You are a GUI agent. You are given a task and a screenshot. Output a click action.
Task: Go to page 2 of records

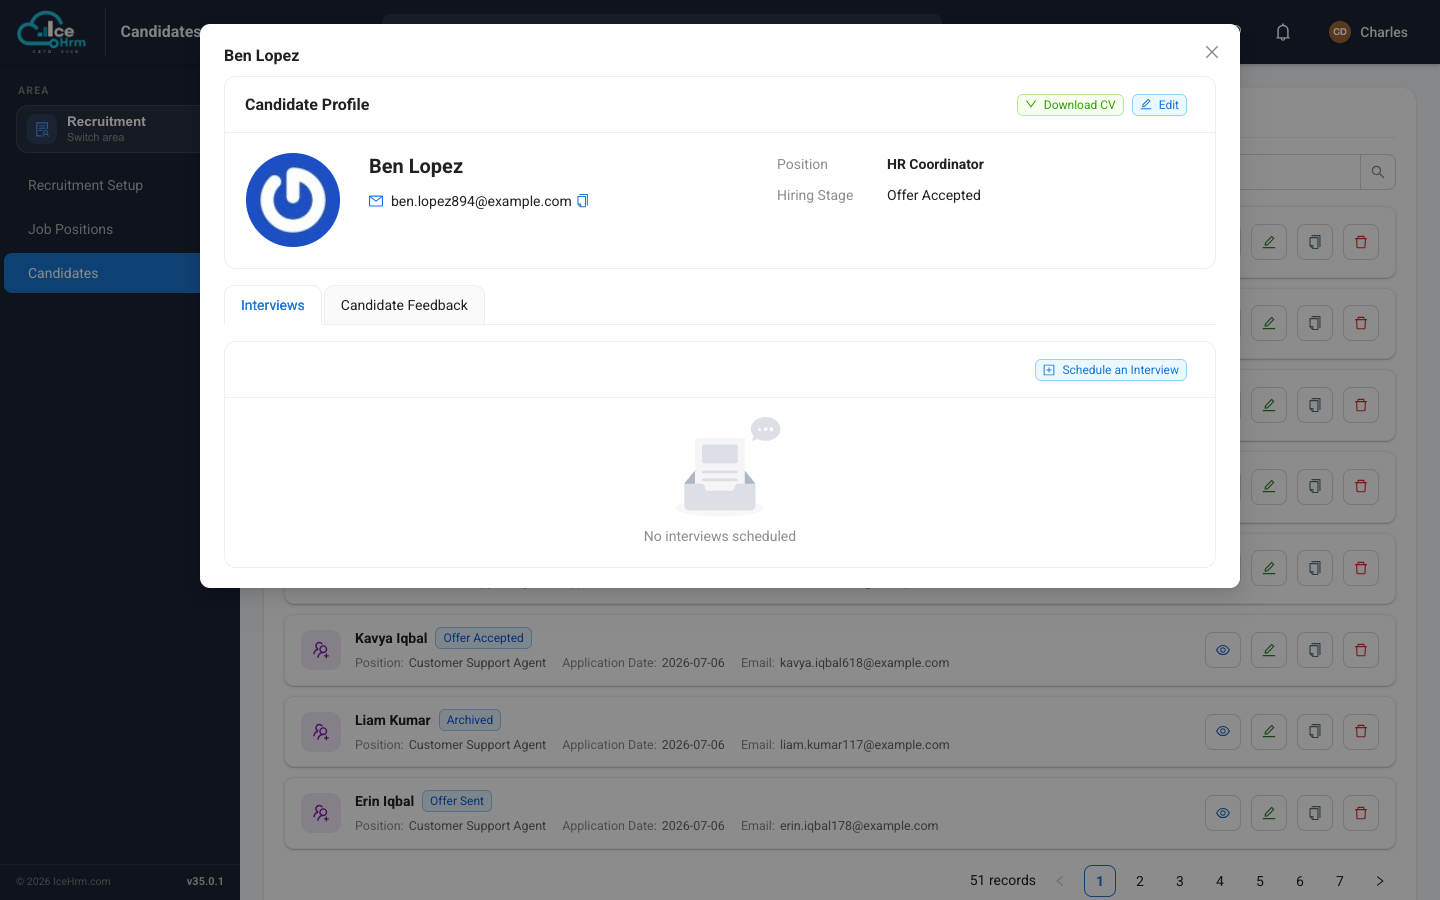(x=1140, y=881)
